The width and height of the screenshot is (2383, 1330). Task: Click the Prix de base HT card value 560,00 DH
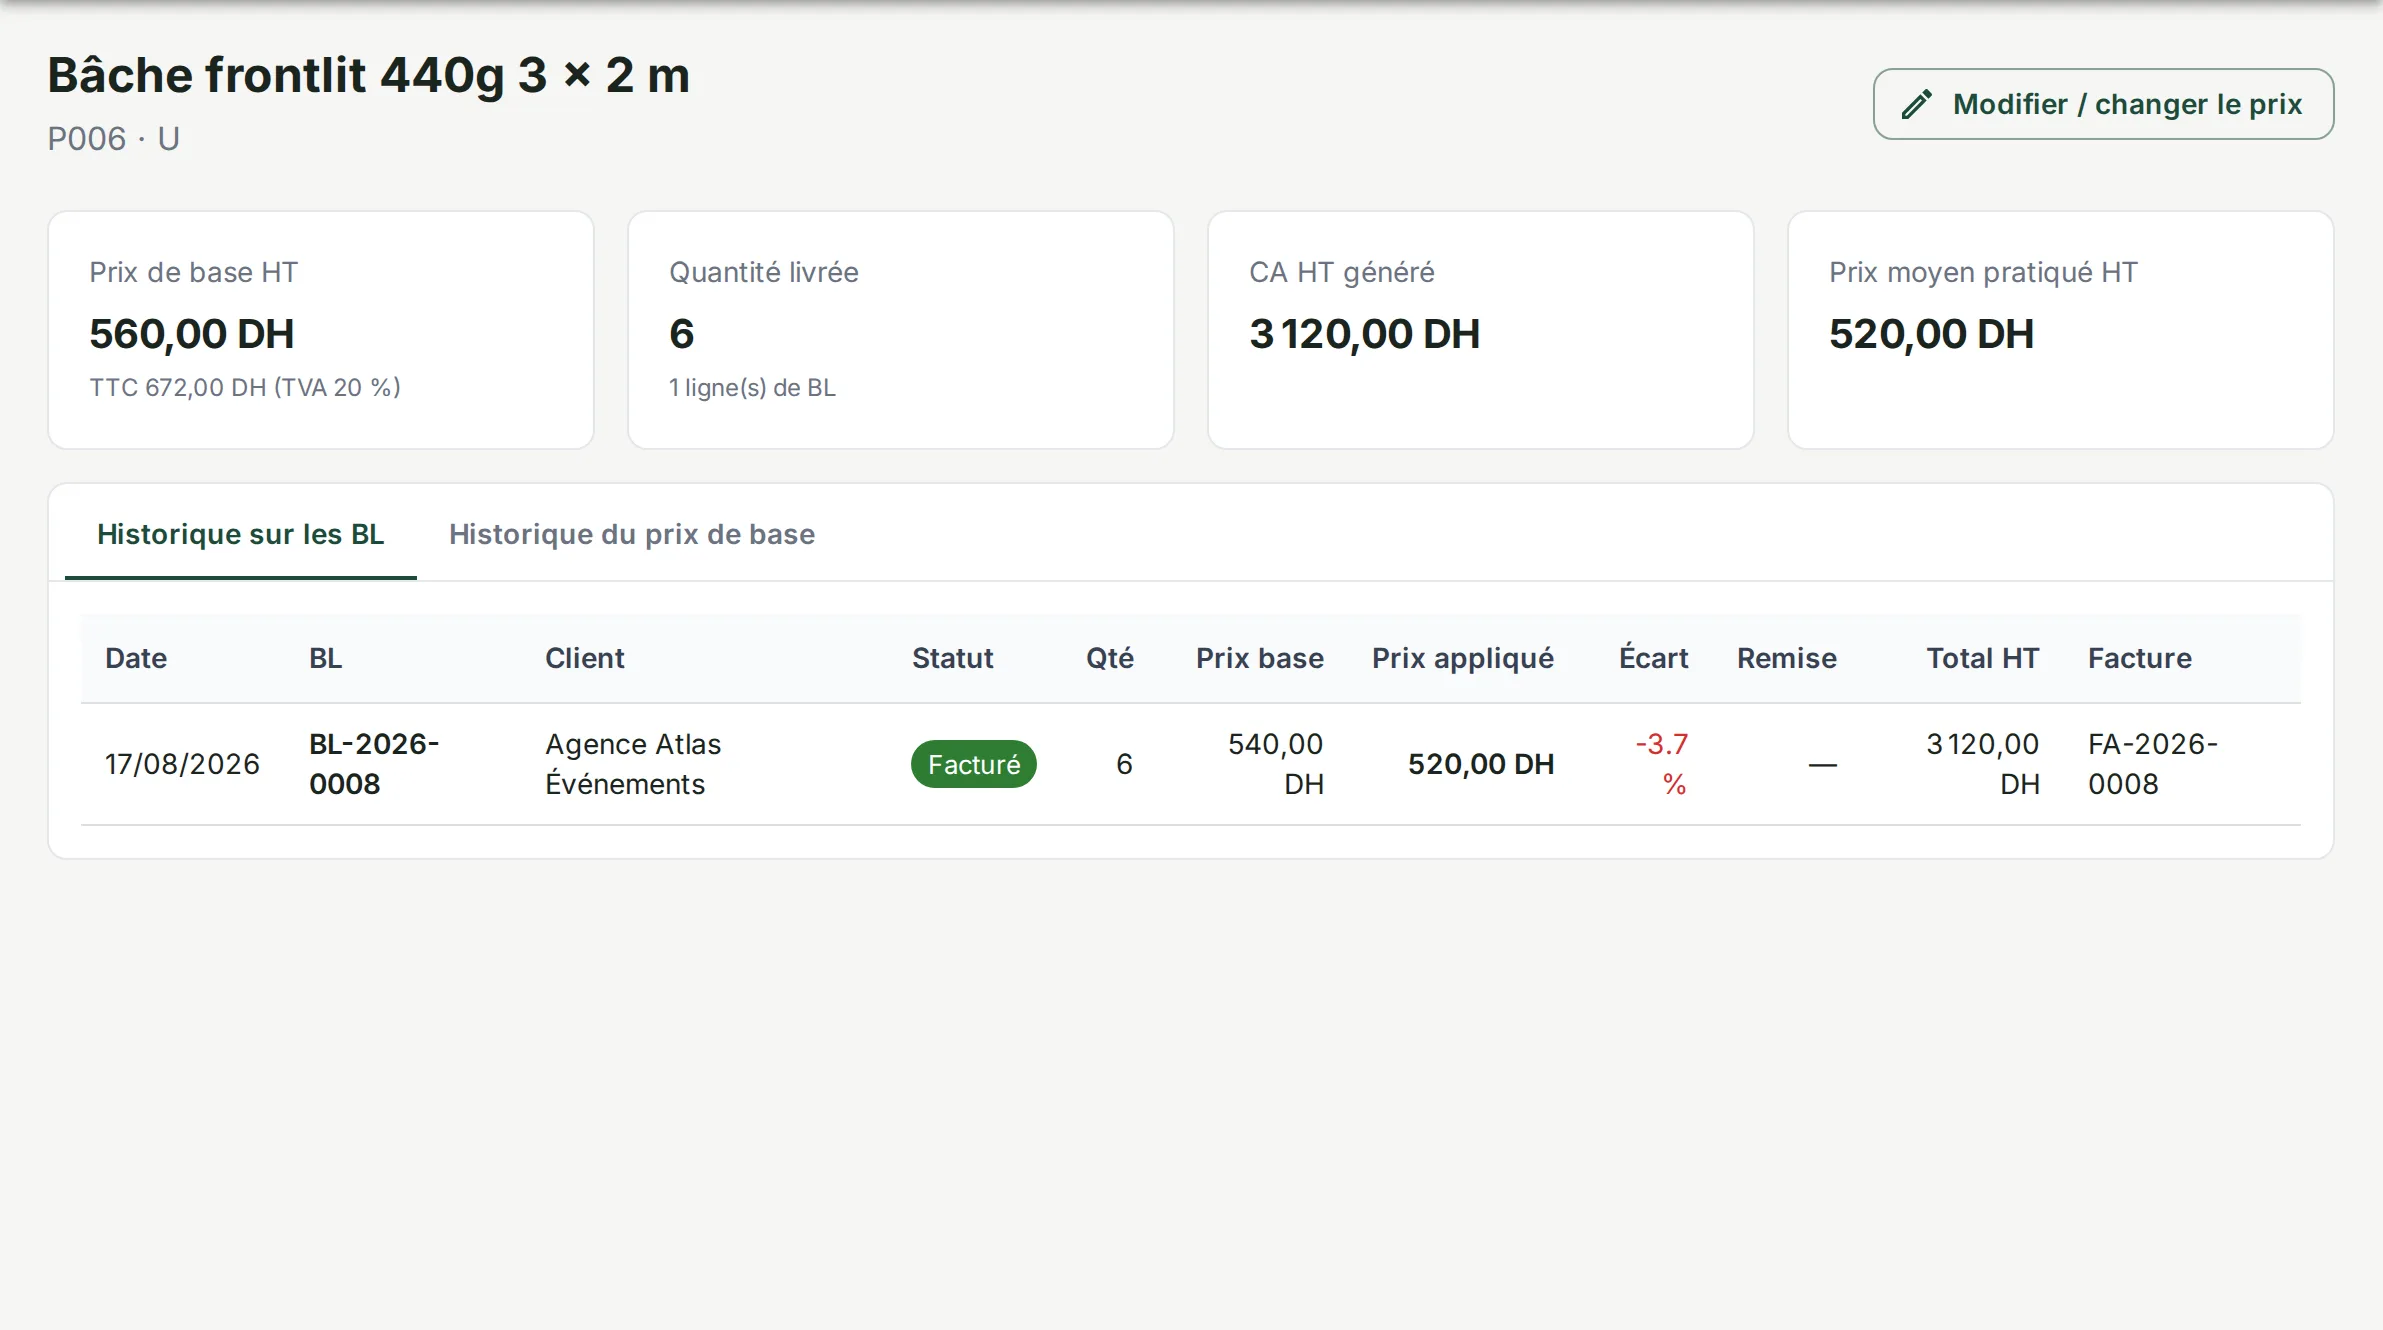pos(191,334)
